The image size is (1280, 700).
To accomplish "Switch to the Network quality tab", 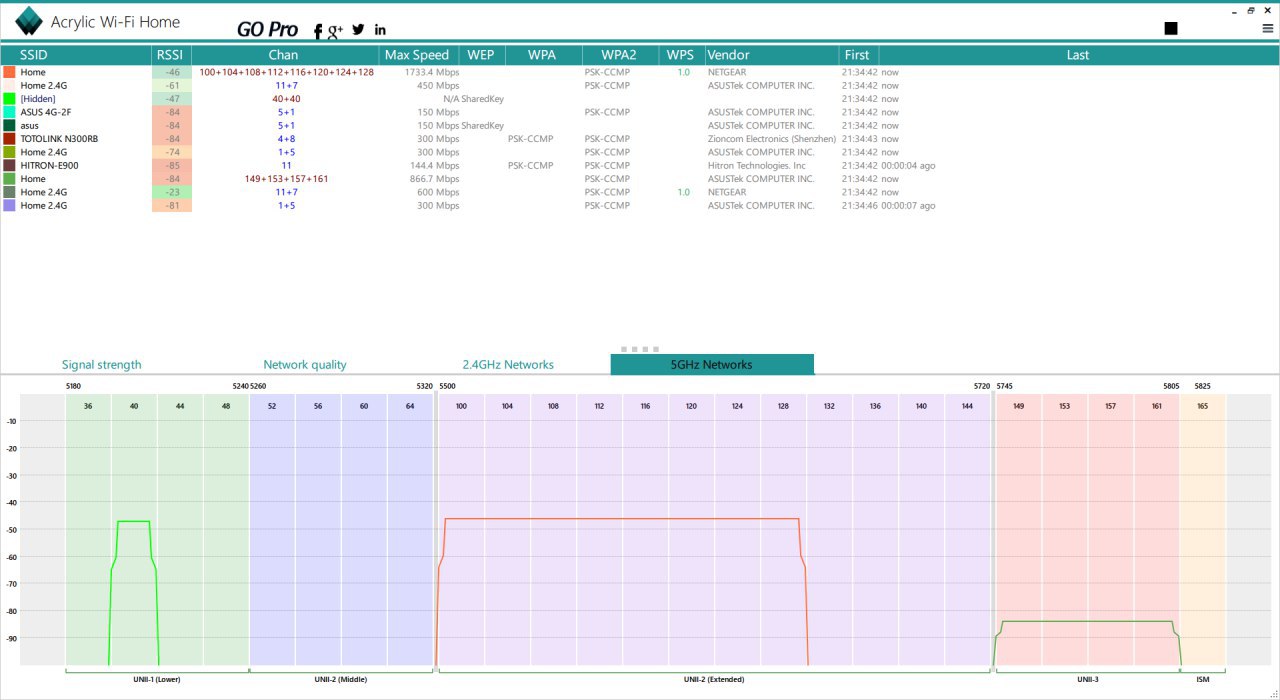I will 305,365.
